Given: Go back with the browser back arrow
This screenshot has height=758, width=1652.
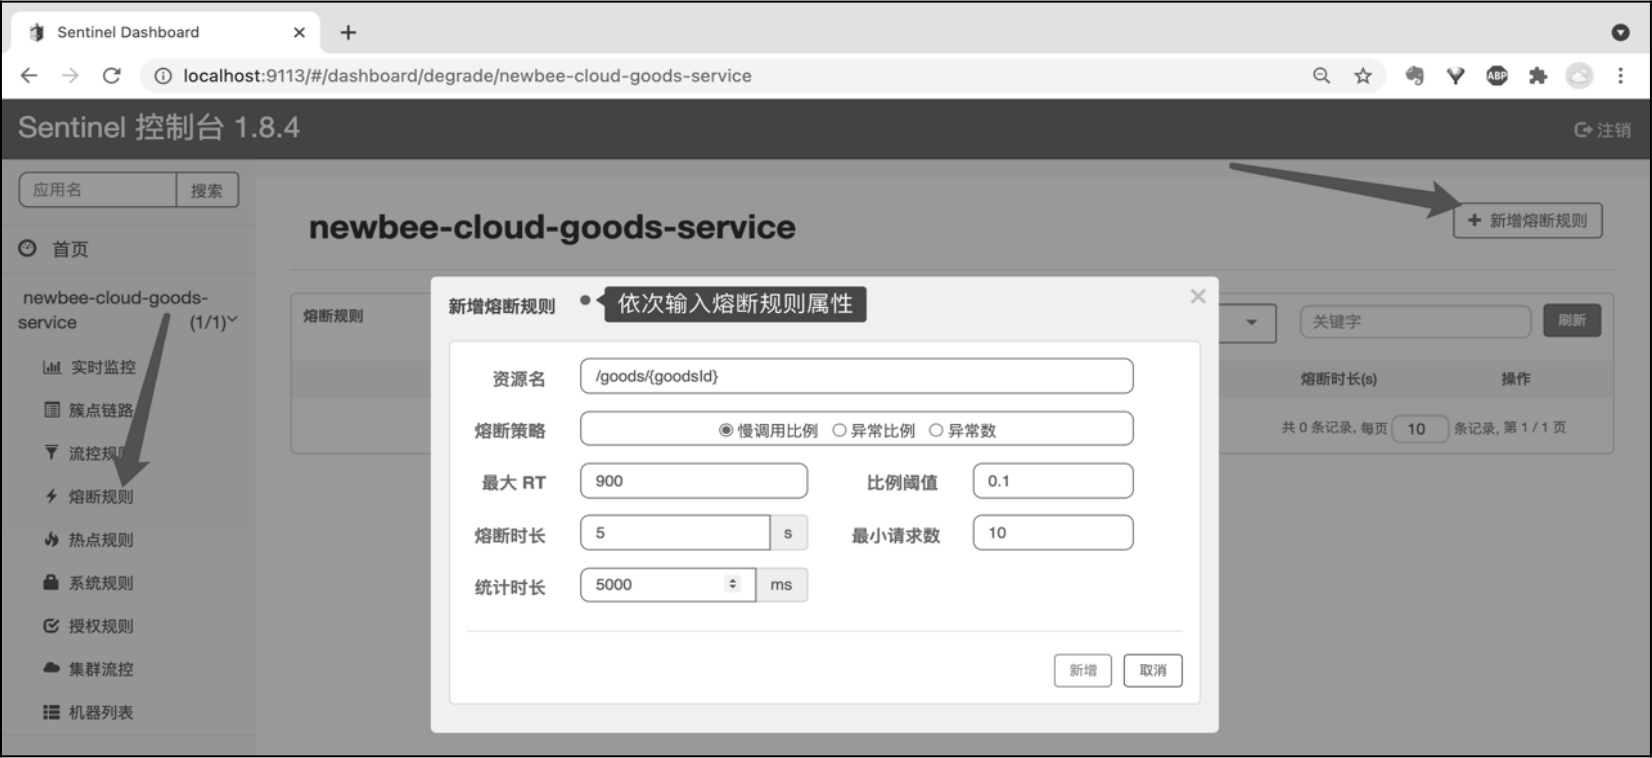Looking at the screenshot, I should point(29,75).
